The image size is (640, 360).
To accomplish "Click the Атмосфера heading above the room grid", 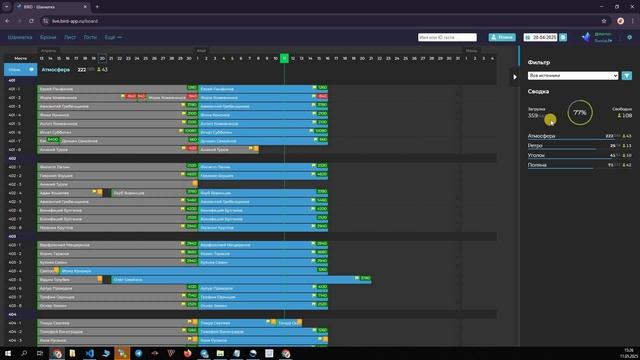I will pos(56,70).
